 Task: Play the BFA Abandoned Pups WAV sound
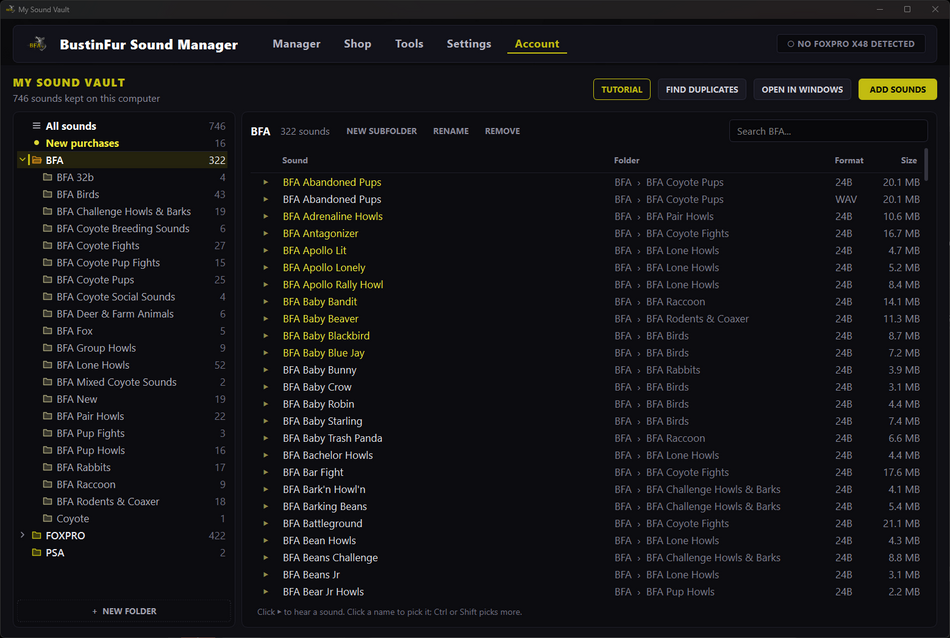point(265,199)
